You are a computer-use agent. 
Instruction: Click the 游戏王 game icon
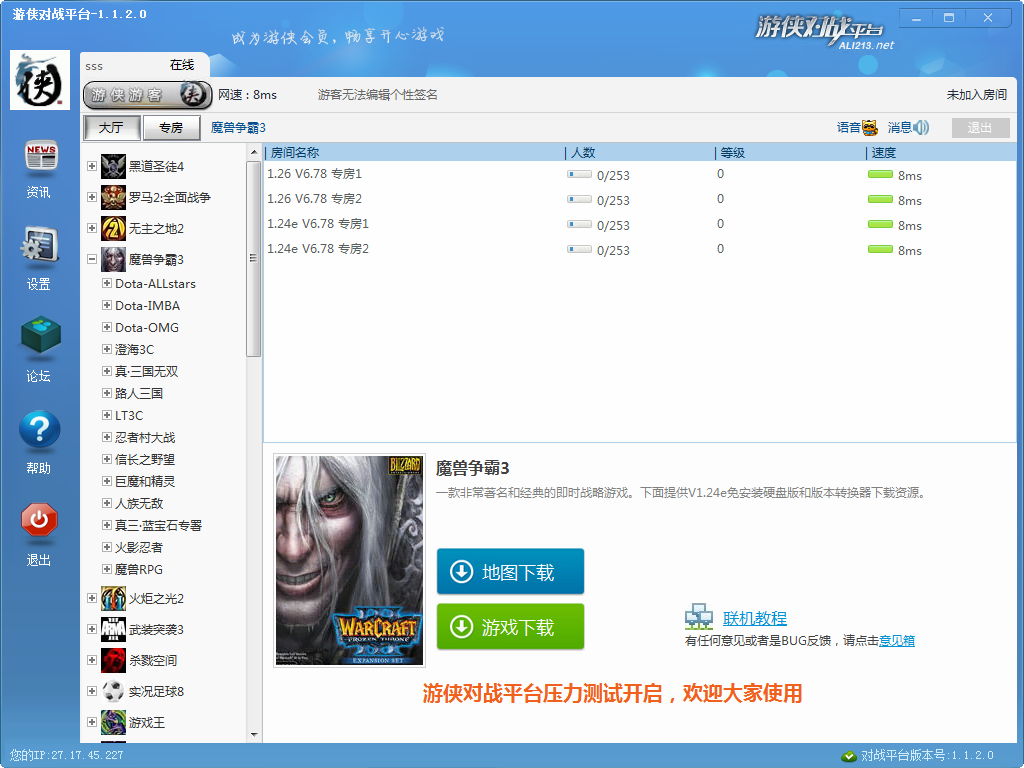coord(113,722)
